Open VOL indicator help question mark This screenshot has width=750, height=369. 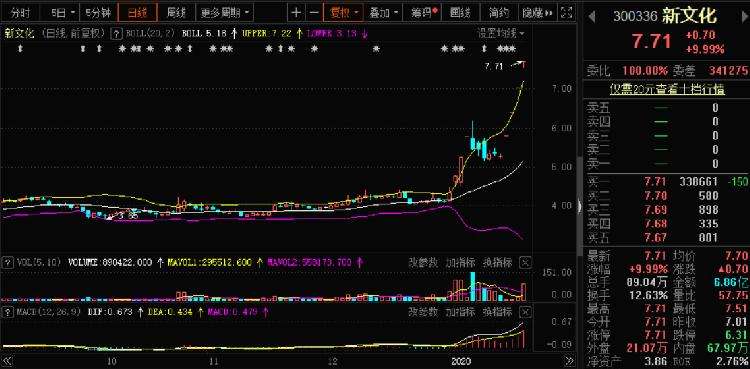coord(8,262)
